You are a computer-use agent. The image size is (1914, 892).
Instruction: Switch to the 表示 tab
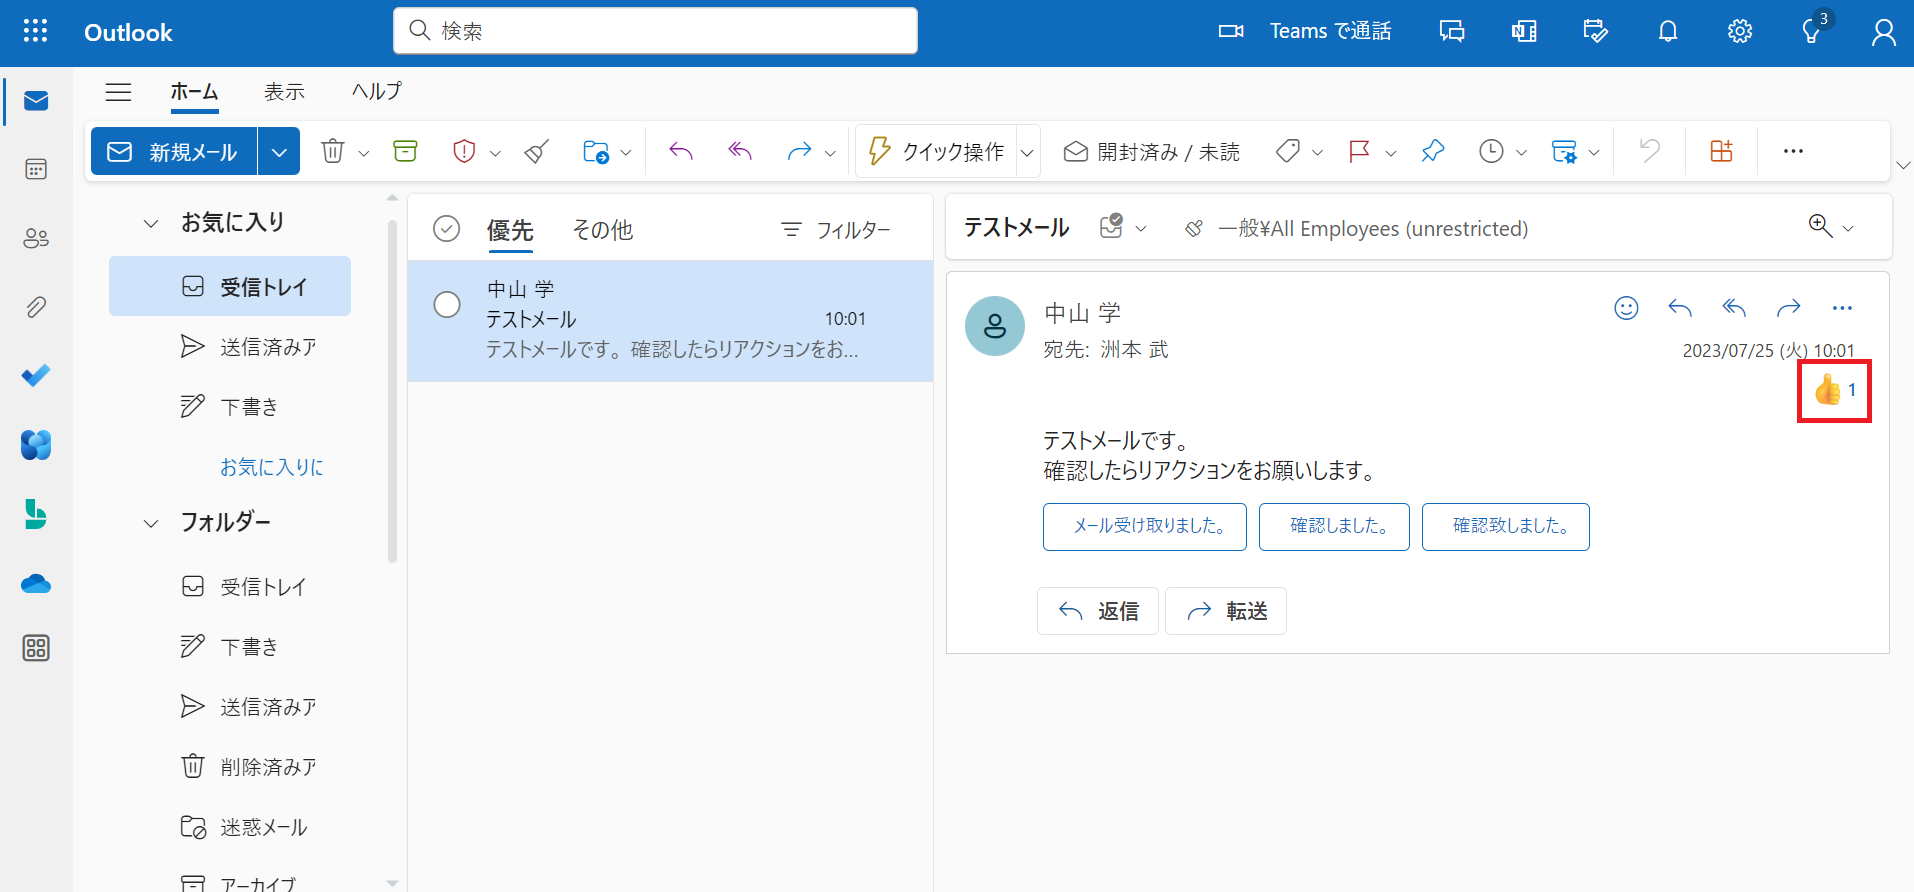284,92
